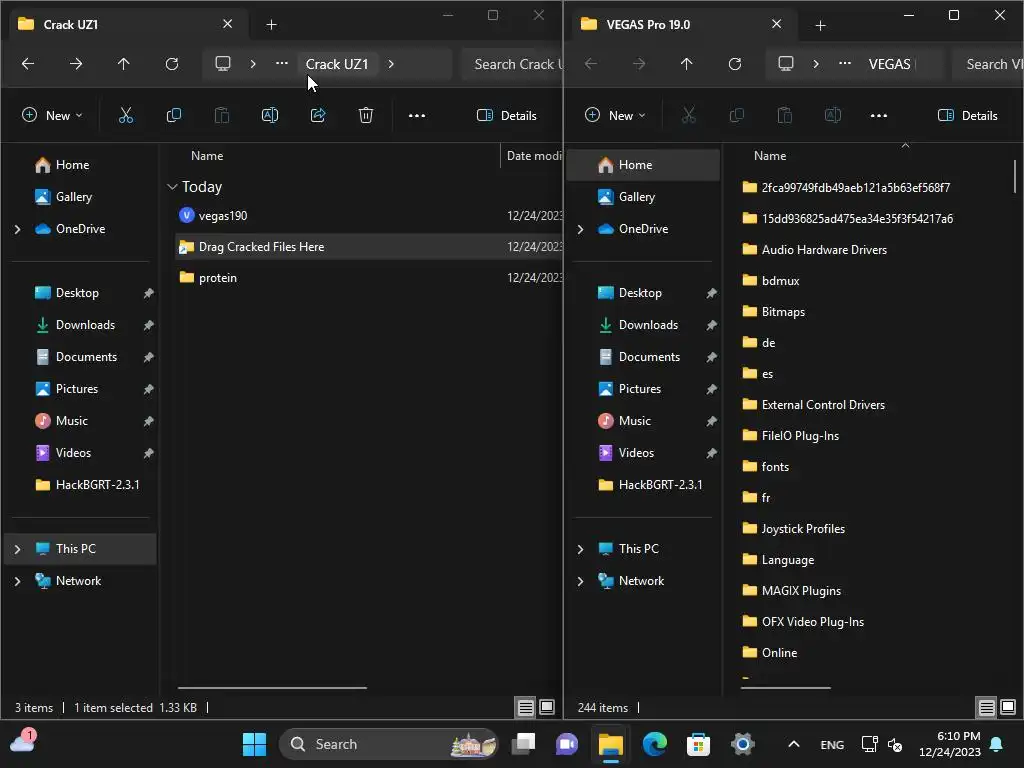This screenshot has height=768, width=1024.
Task: Click Crack UZ1 breadcrumb in address bar
Action: pyautogui.click(x=337, y=64)
